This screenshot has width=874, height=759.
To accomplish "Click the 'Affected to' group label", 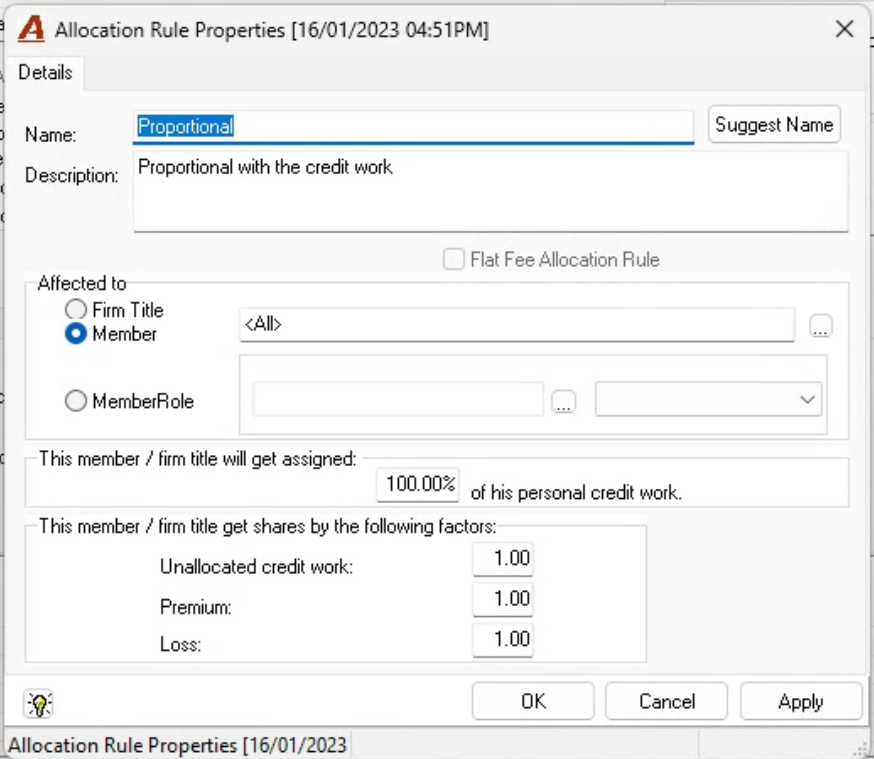I will (x=82, y=284).
